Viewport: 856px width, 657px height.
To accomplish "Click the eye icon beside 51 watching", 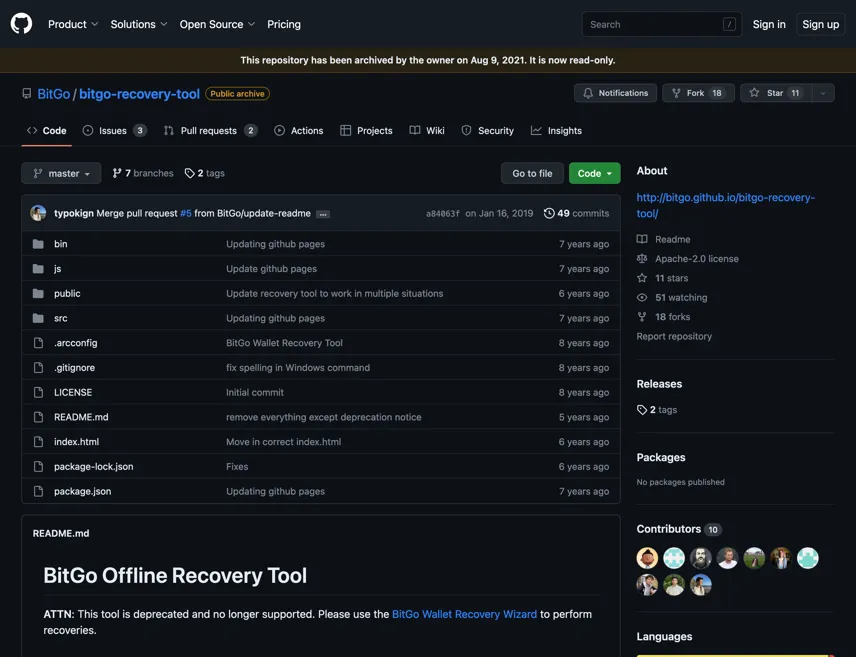I will tap(642, 297).
